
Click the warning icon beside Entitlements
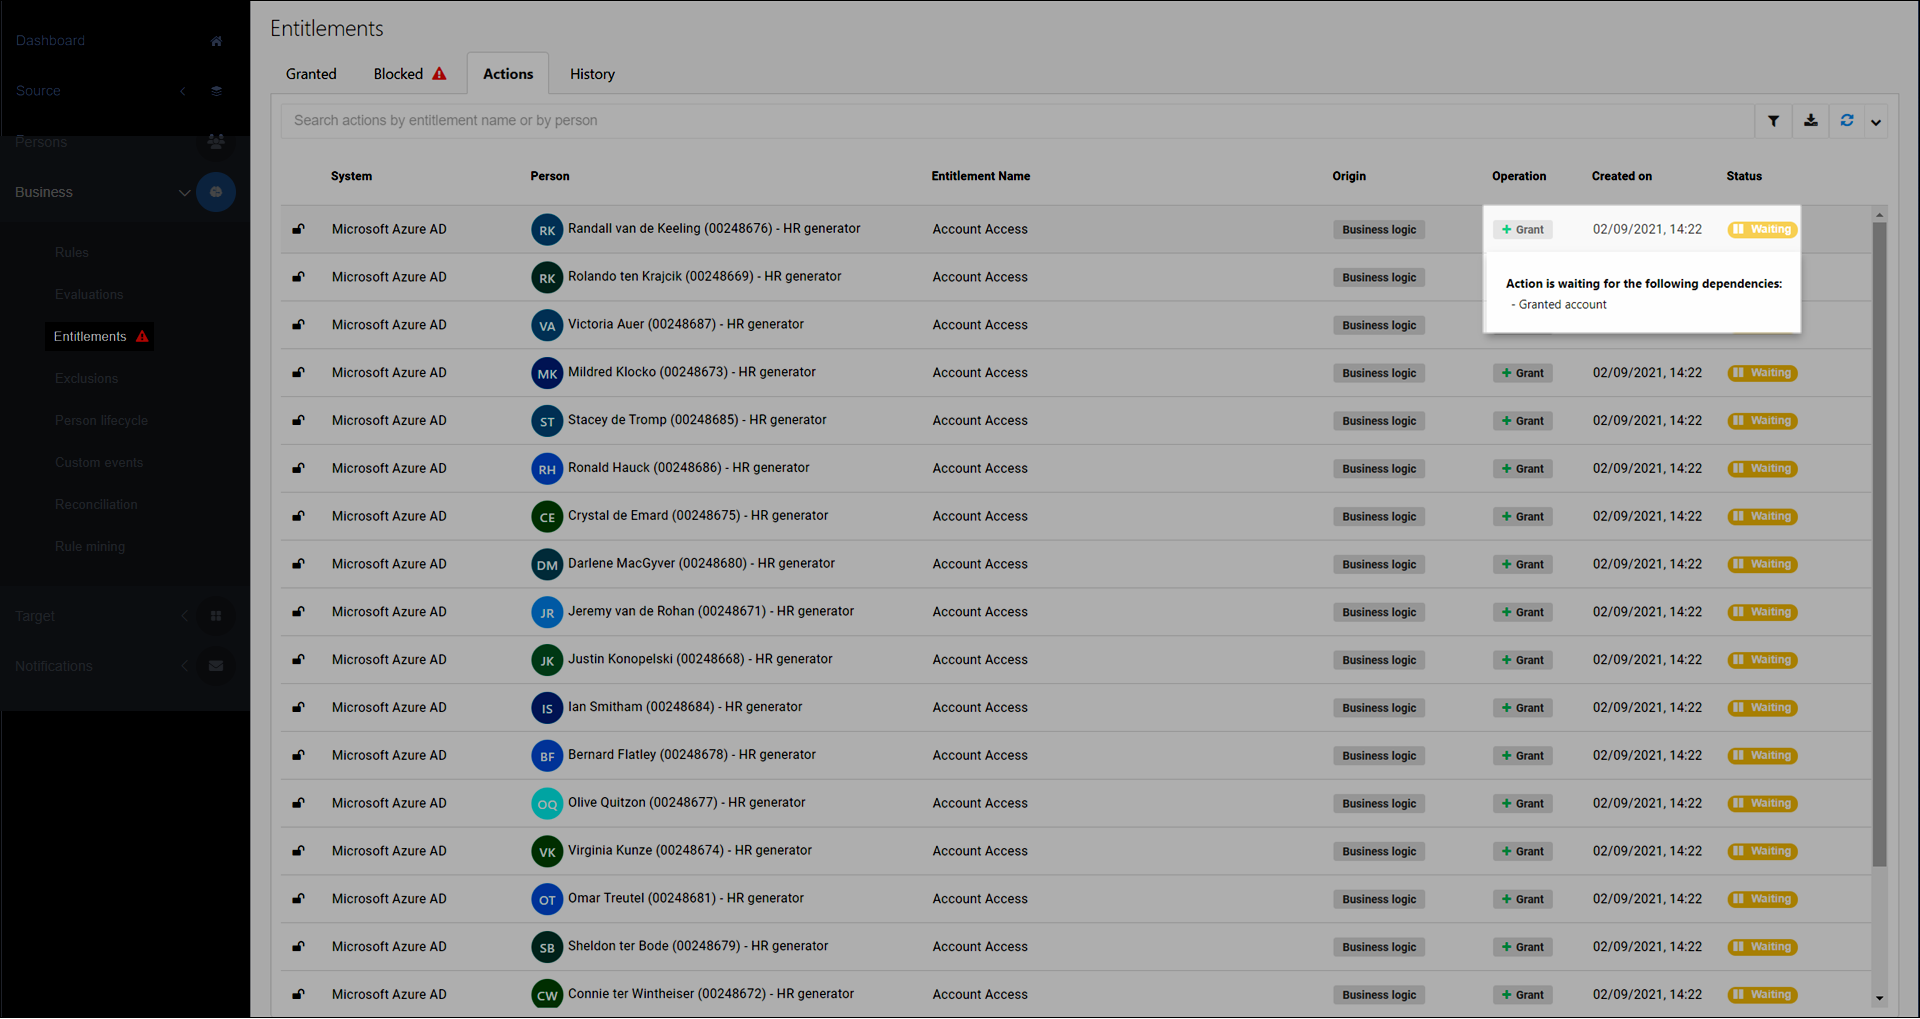click(x=141, y=336)
